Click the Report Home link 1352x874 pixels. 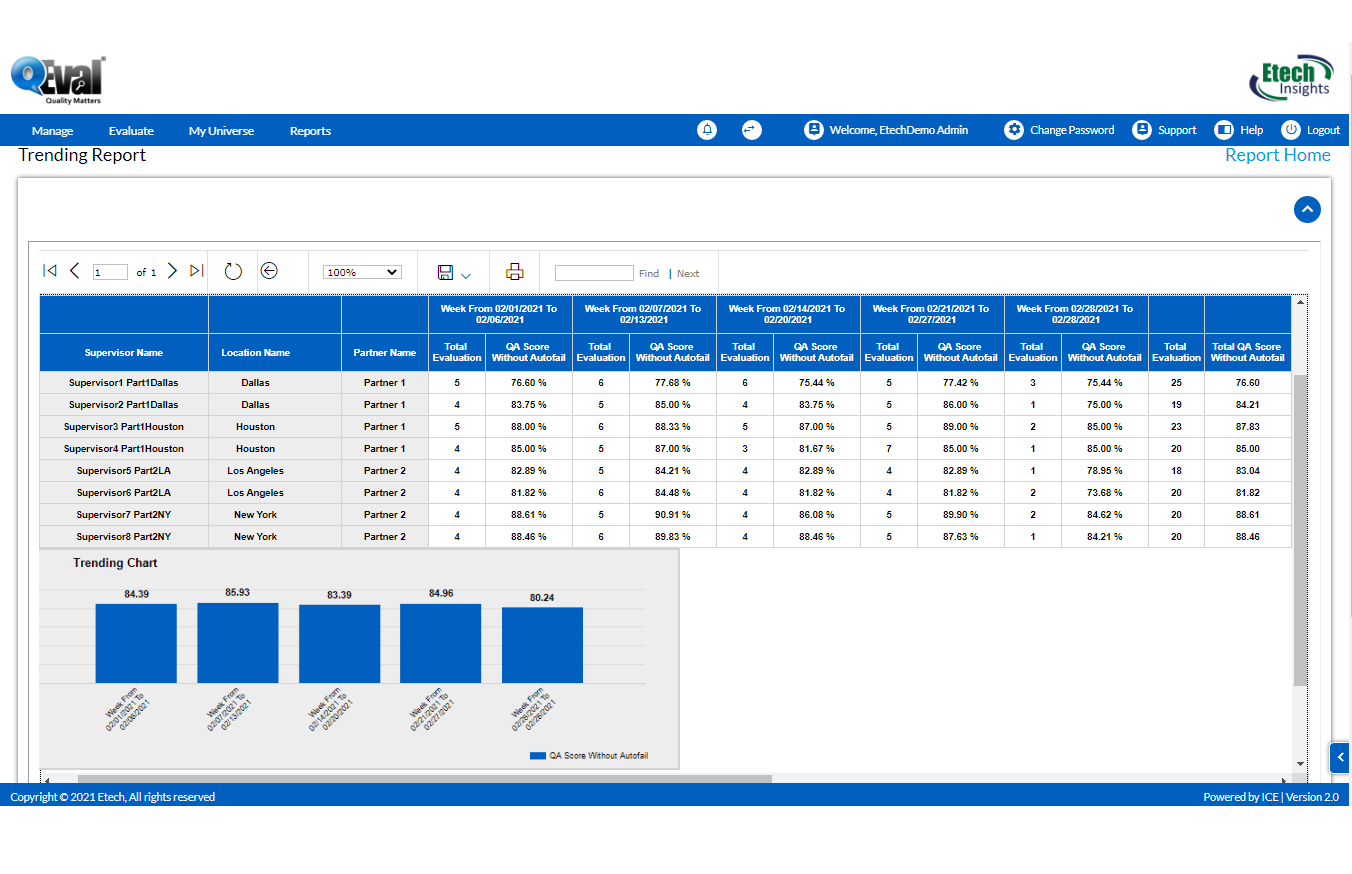pyautogui.click(x=1277, y=155)
